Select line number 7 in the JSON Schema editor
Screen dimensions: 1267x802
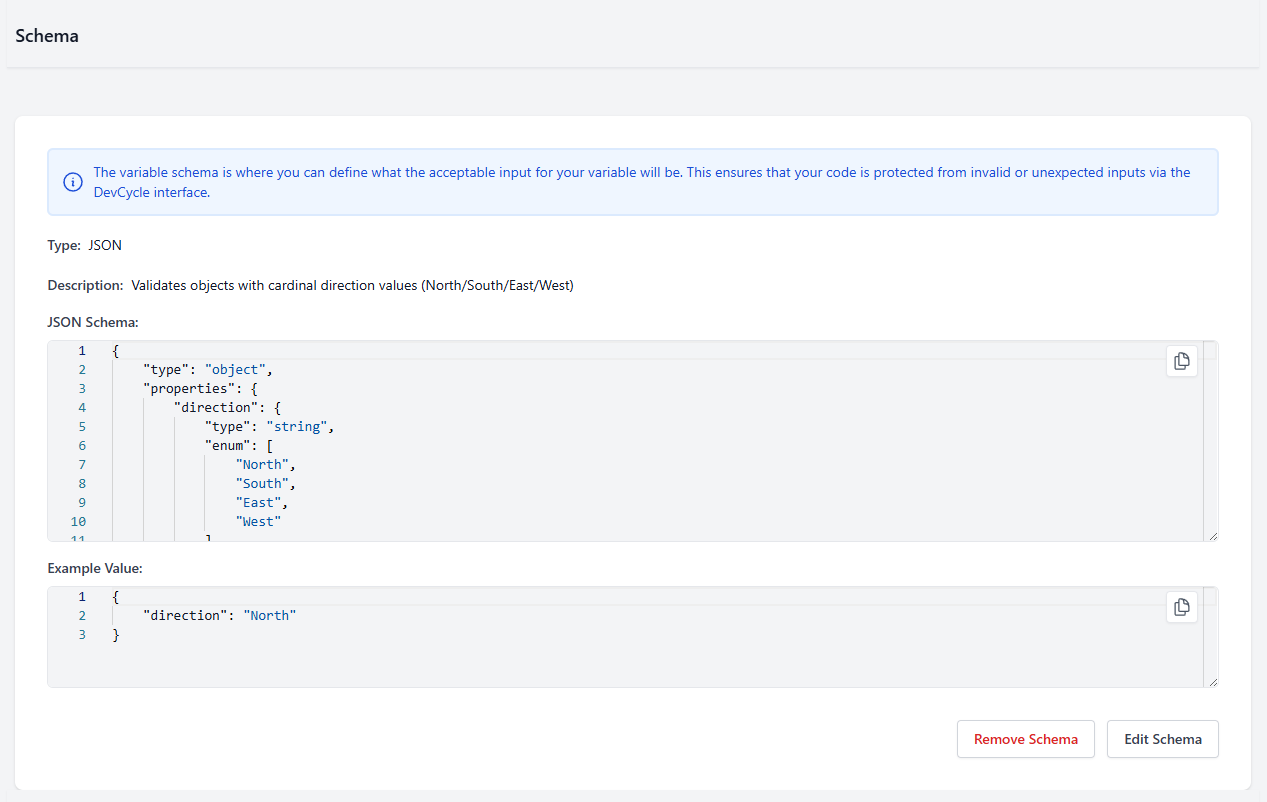pos(81,464)
